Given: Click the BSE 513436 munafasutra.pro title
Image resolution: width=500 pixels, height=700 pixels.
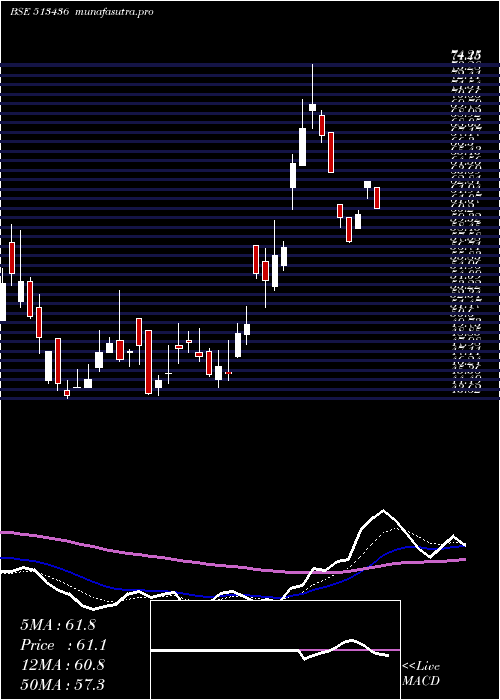Looking at the screenshot, I should click(82, 12).
